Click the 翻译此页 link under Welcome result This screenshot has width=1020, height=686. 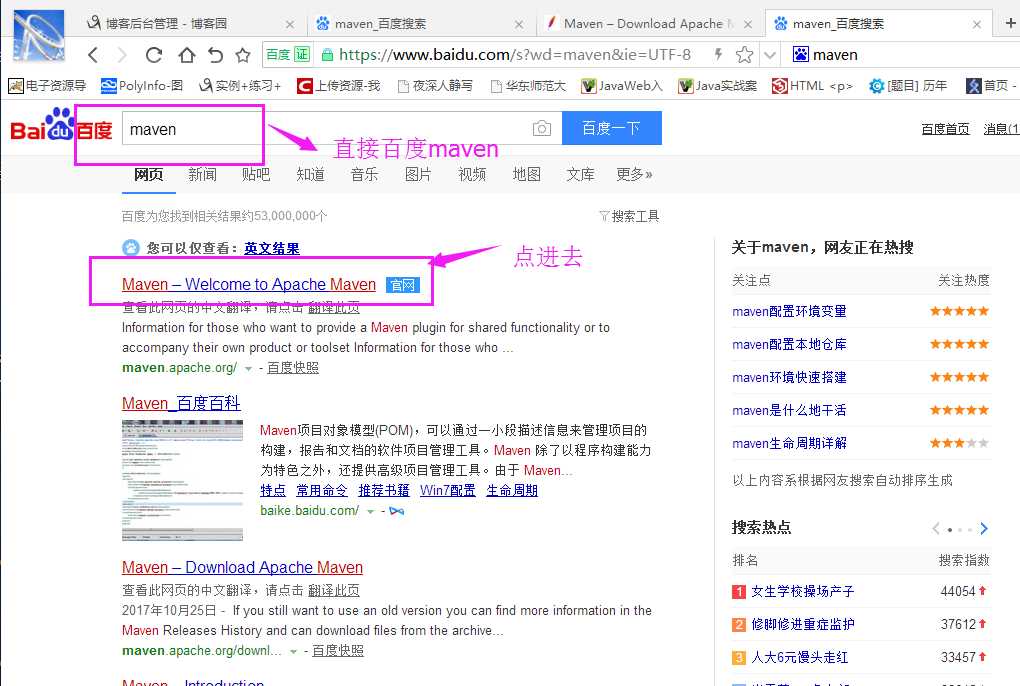pyautogui.click(x=334, y=307)
